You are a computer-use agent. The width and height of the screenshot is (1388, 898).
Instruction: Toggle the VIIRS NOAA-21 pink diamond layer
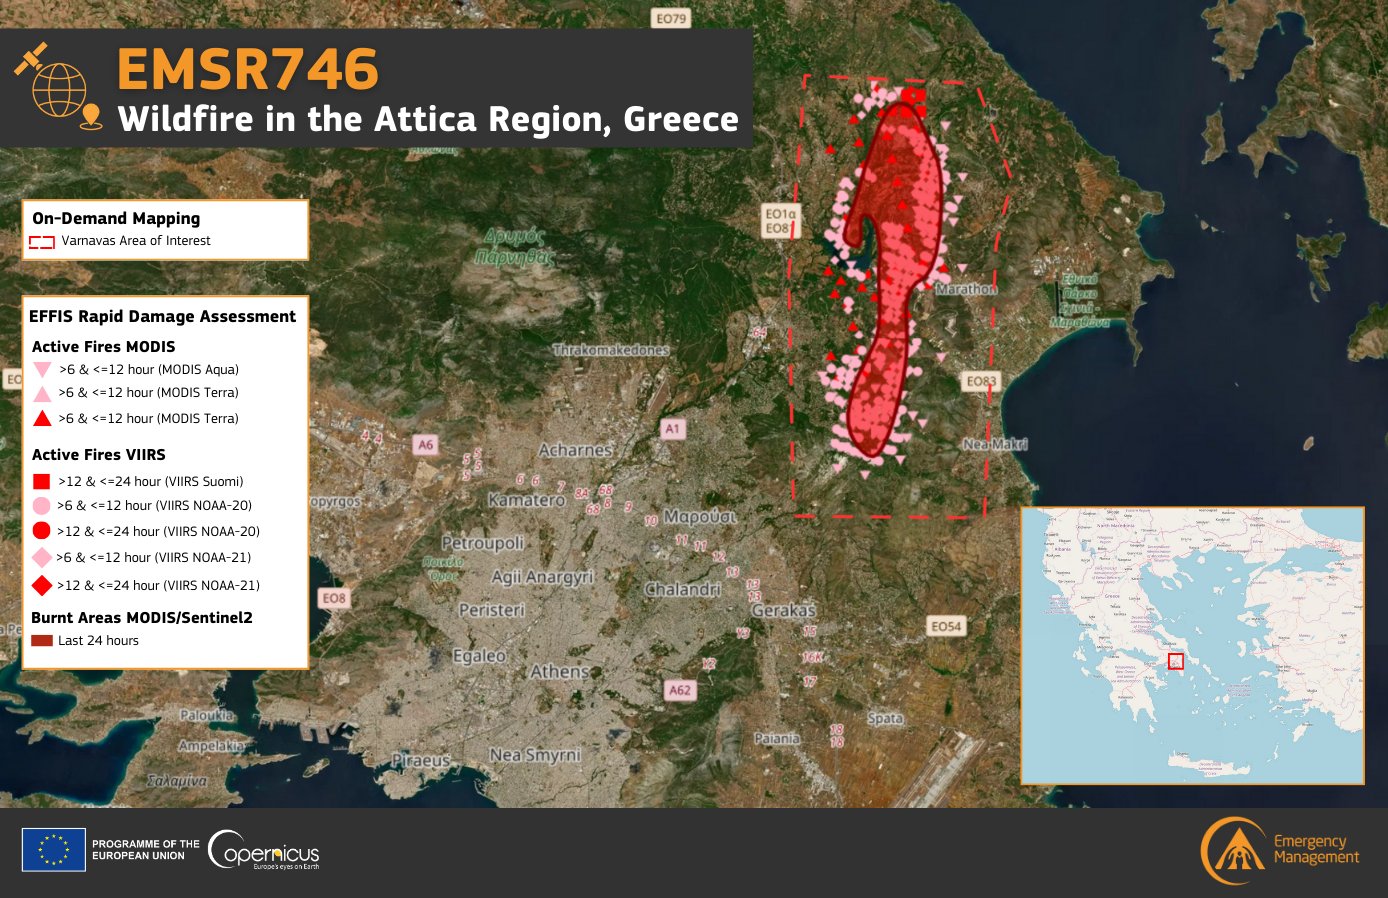click(x=41, y=557)
